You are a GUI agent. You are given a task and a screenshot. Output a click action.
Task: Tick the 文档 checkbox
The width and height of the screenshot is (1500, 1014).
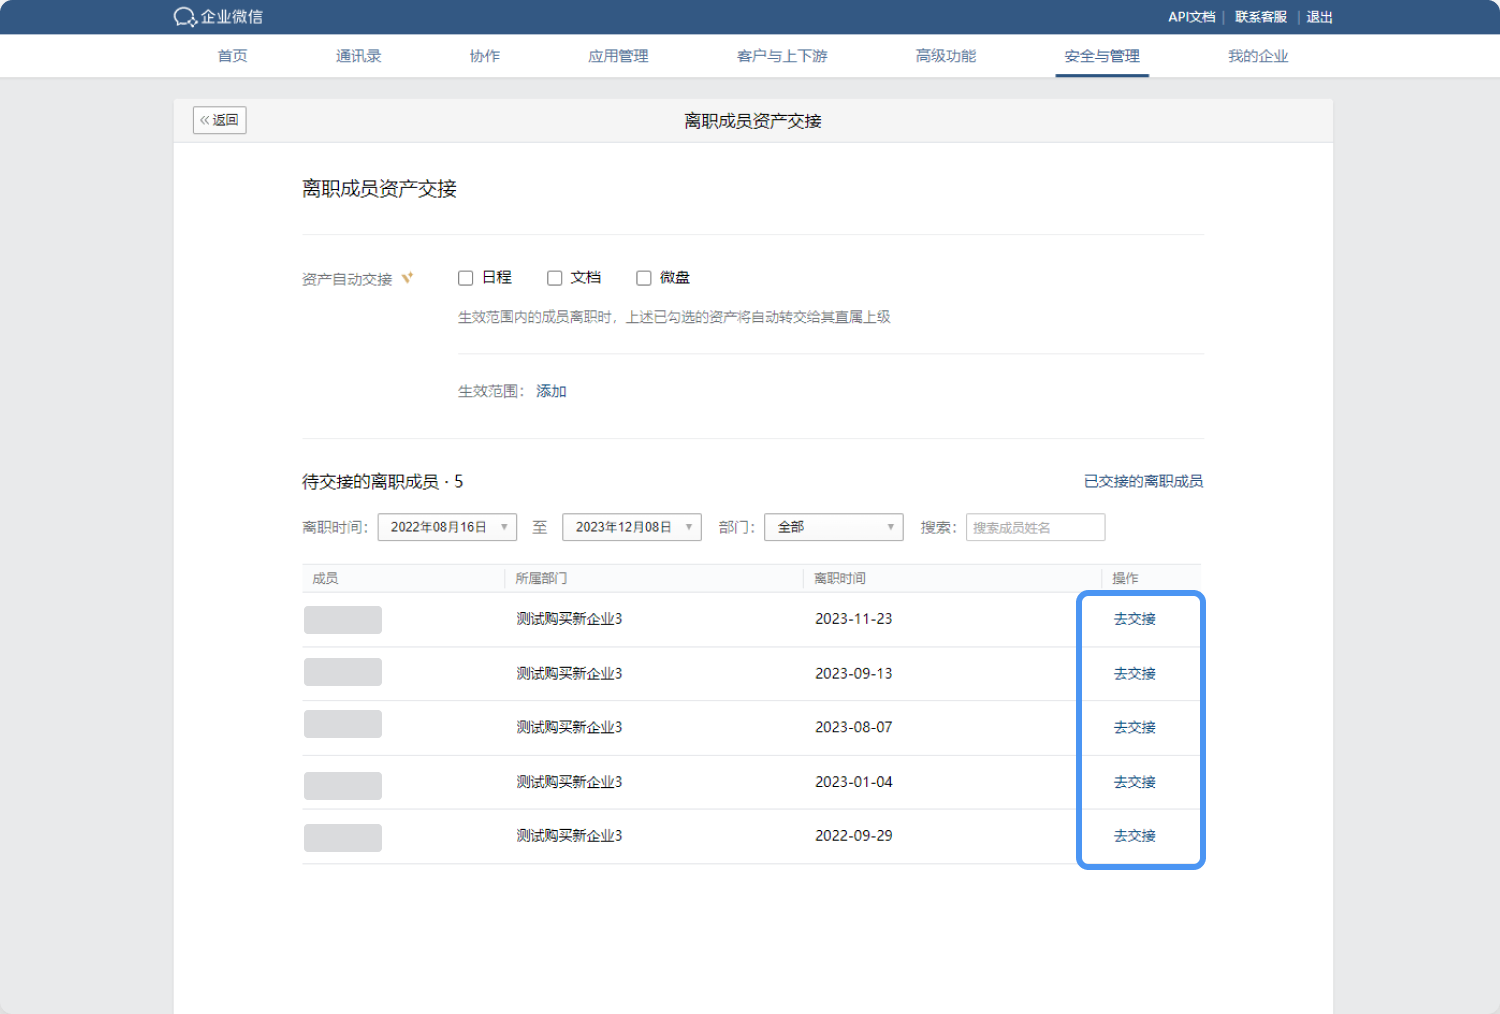point(554,278)
